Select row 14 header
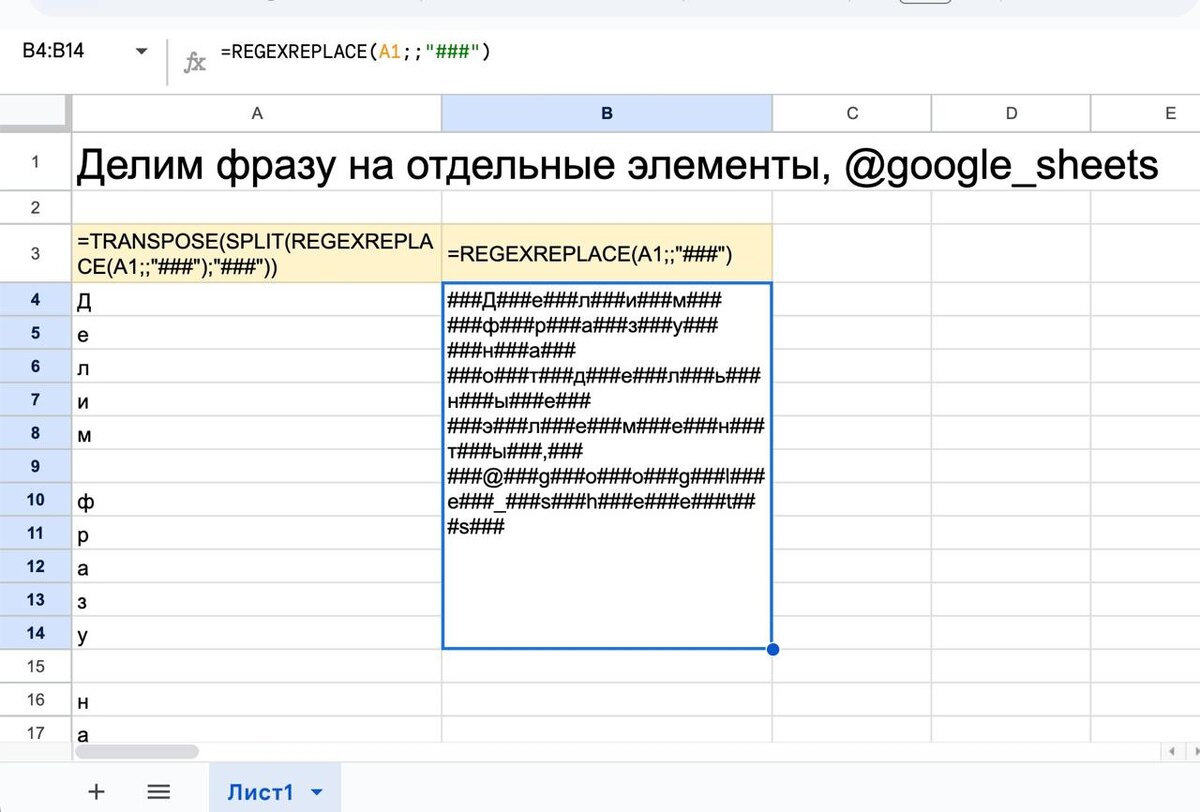The width and height of the screenshot is (1200, 812). coord(35,632)
